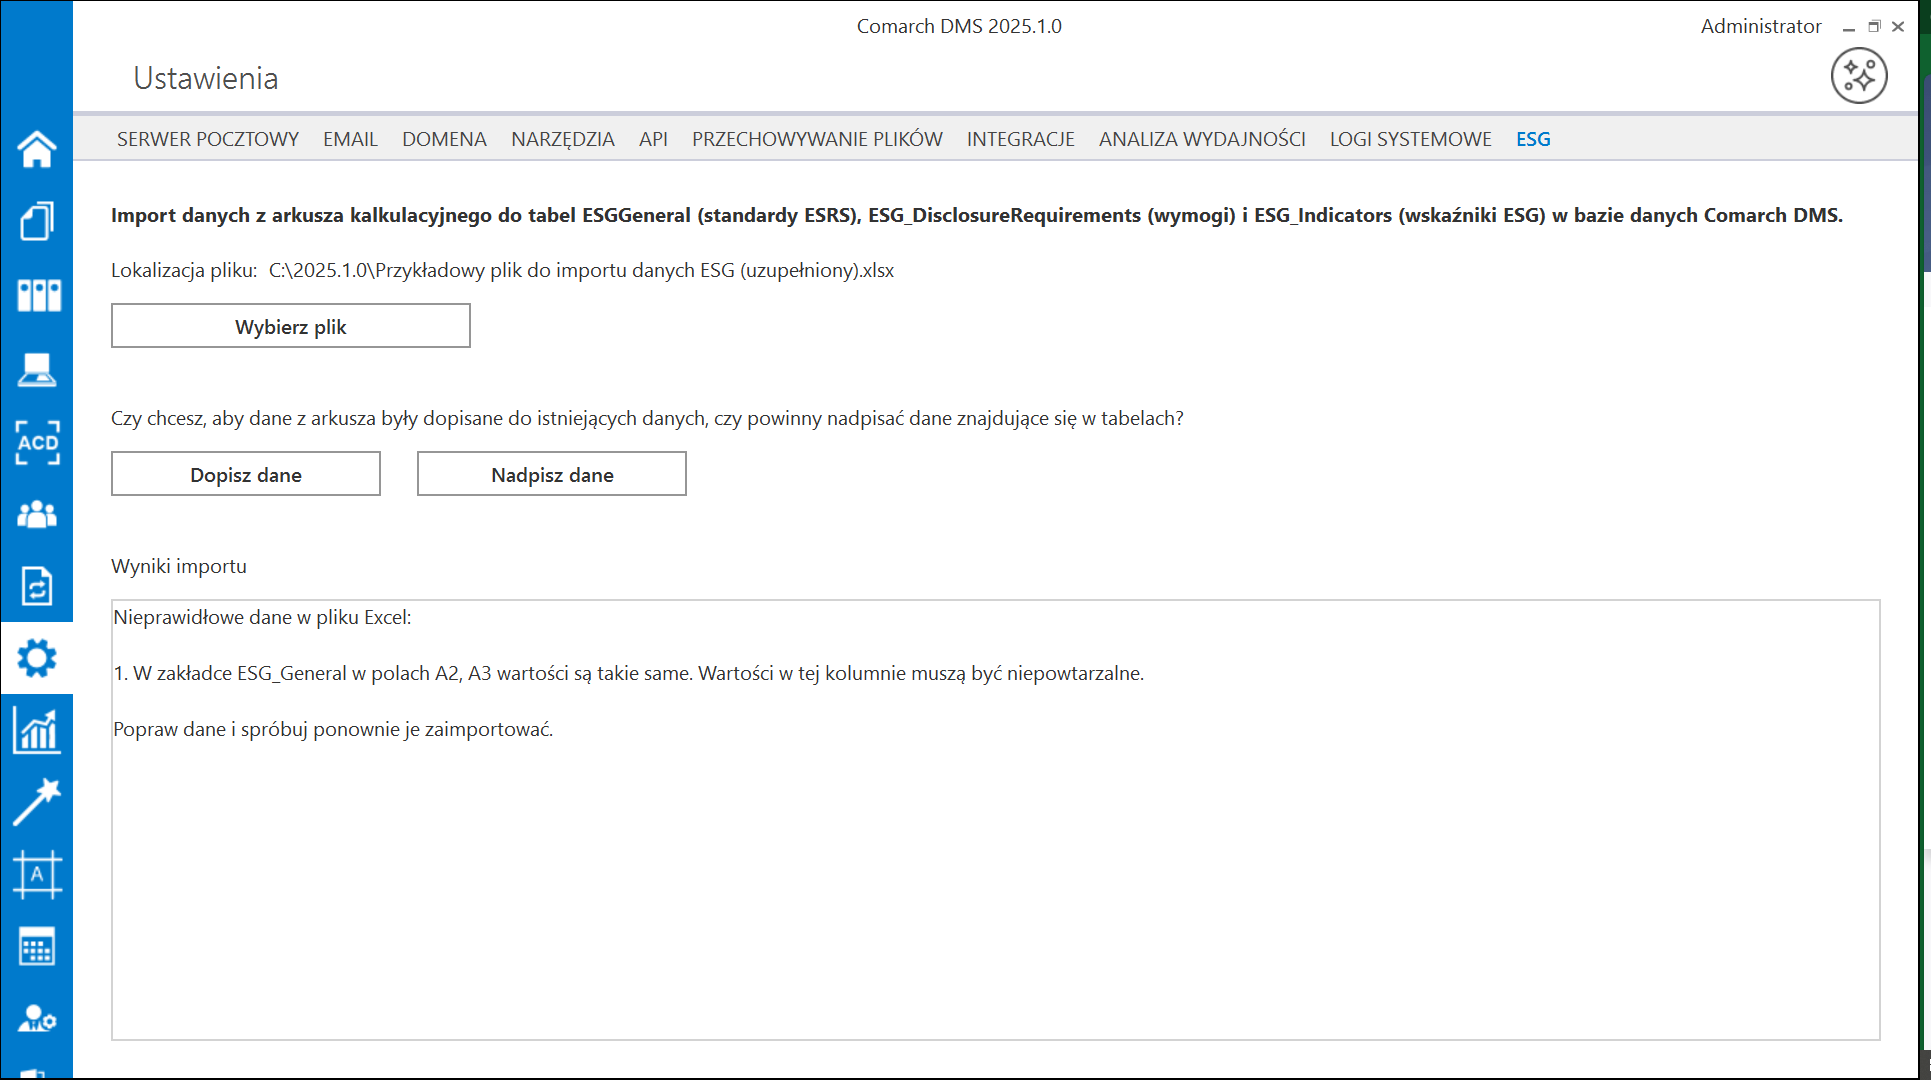Screen dimensions: 1931x1080
Task: Click the Dopisz dane button
Action: pyautogui.click(x=246, y=474)
